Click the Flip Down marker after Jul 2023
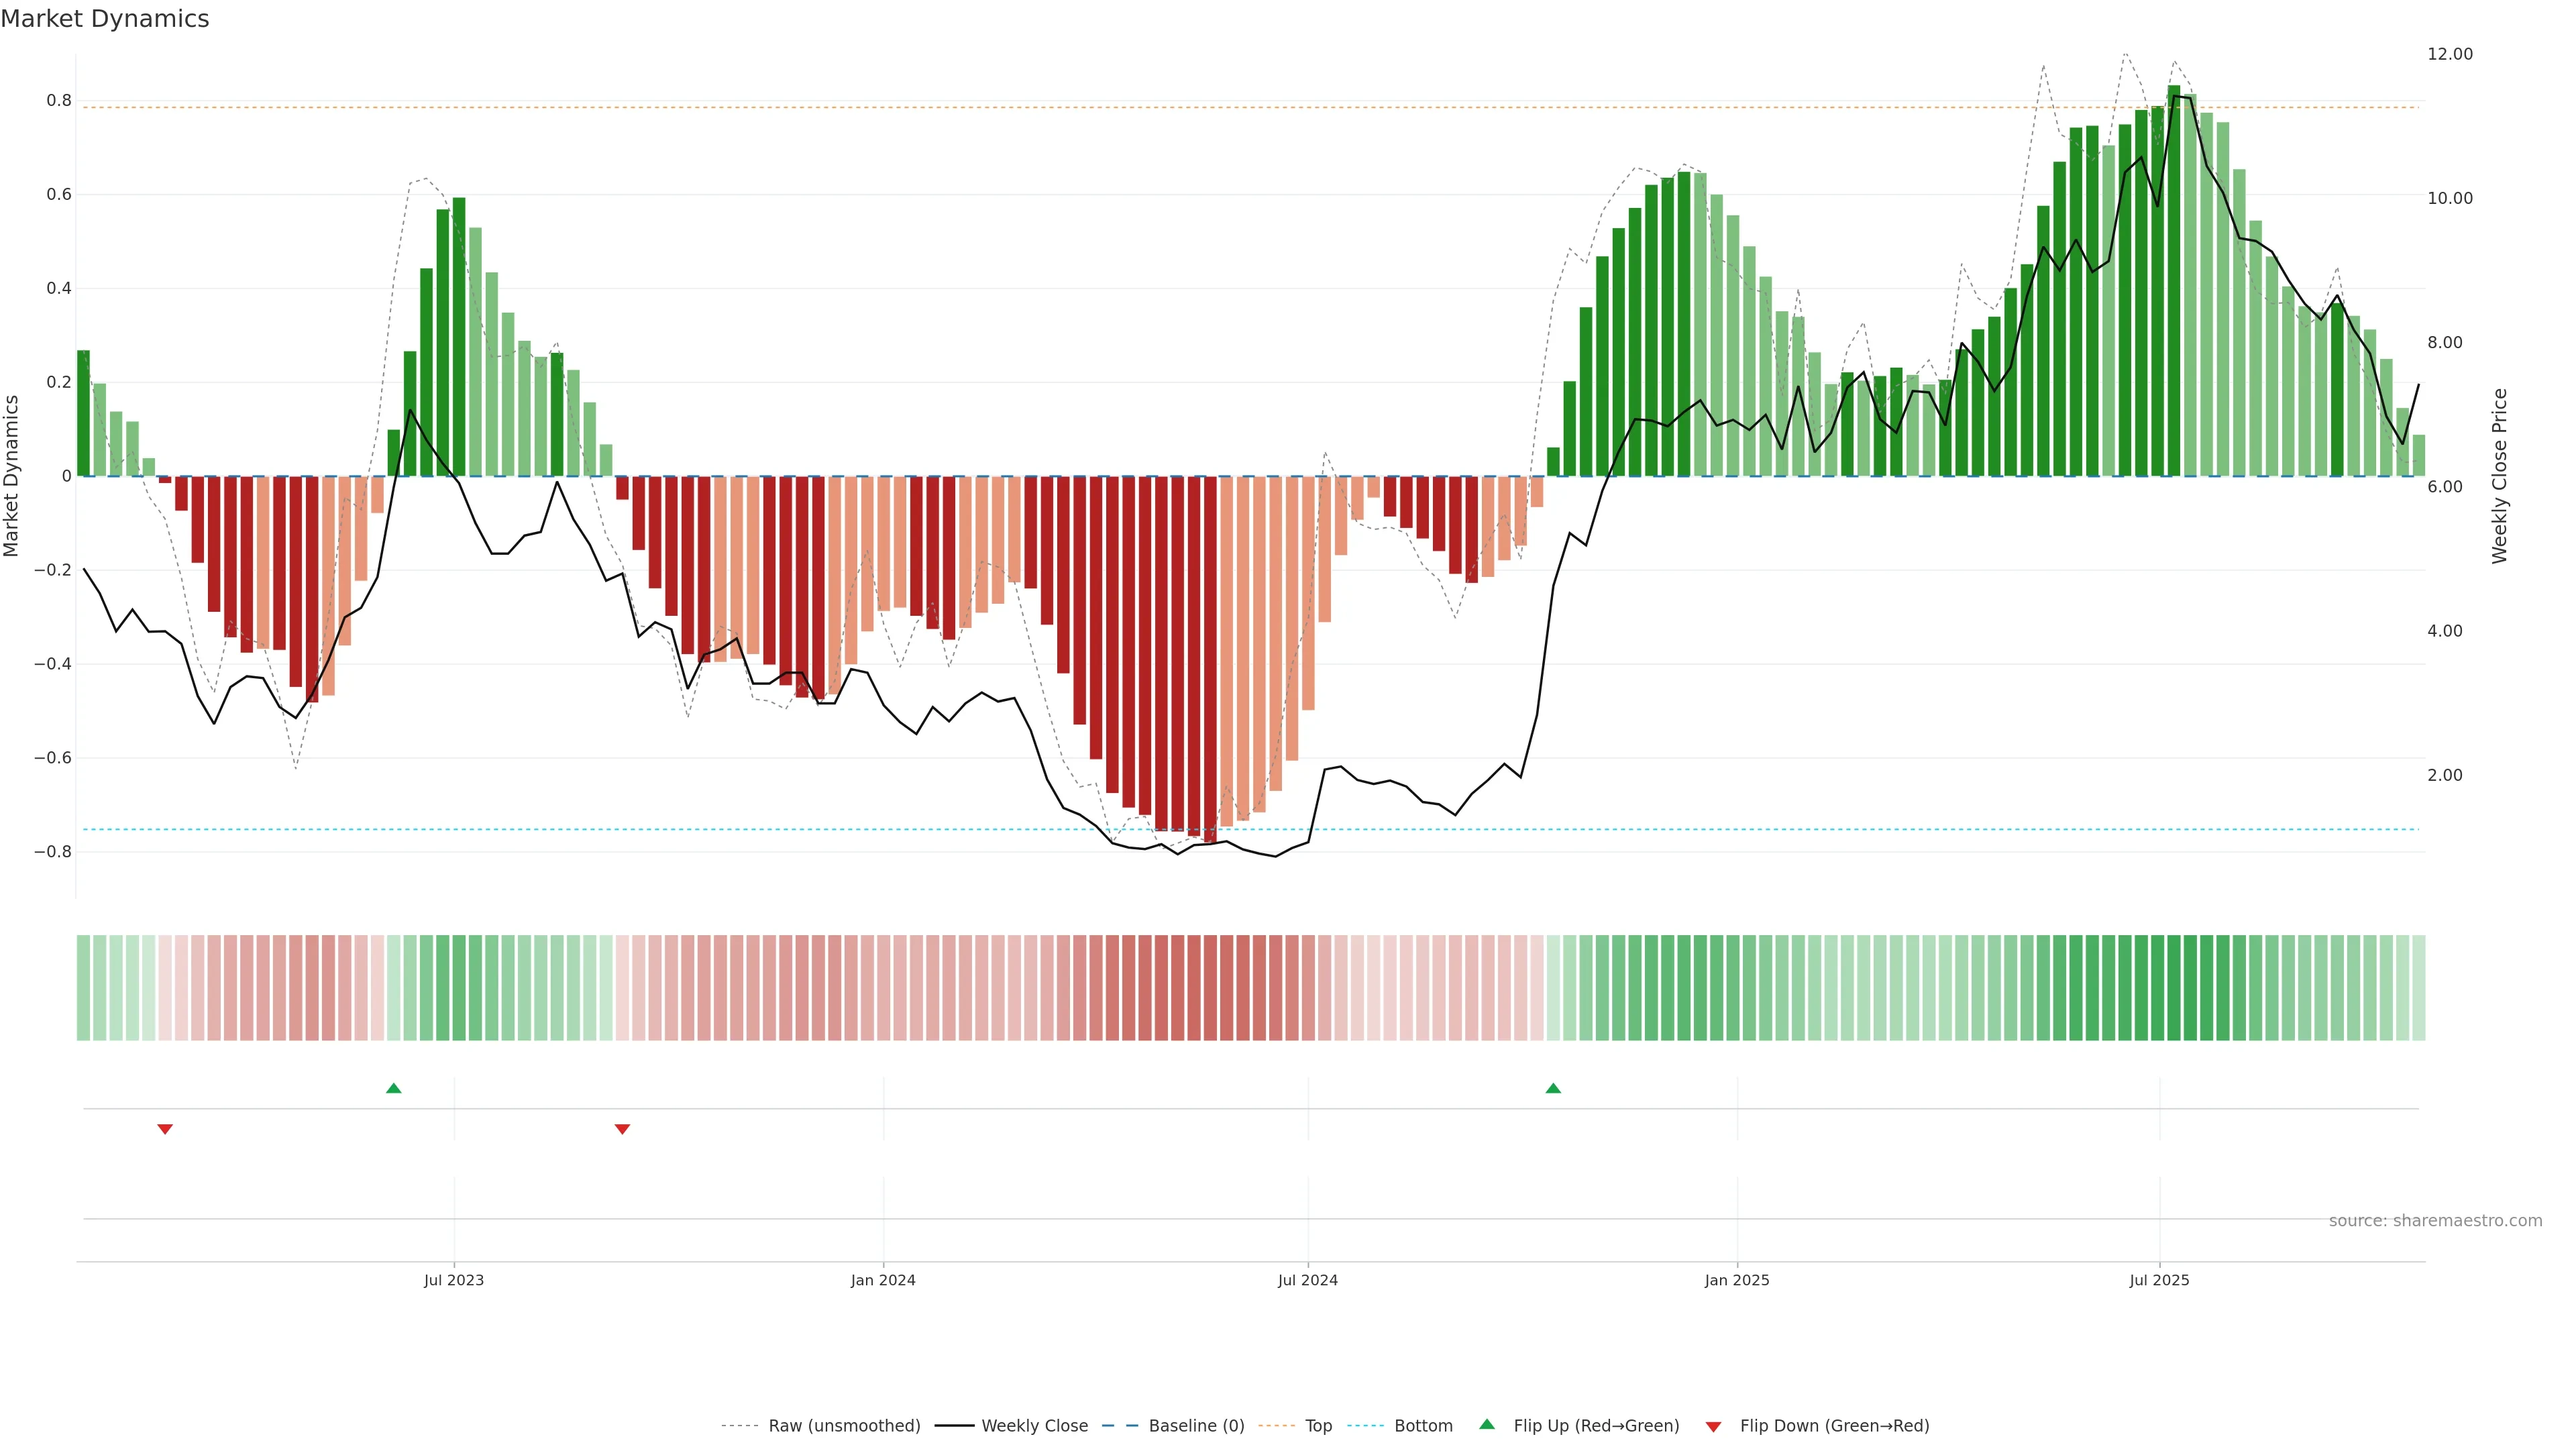Screen dimensions: 2576x1449 coord(622,1129)
